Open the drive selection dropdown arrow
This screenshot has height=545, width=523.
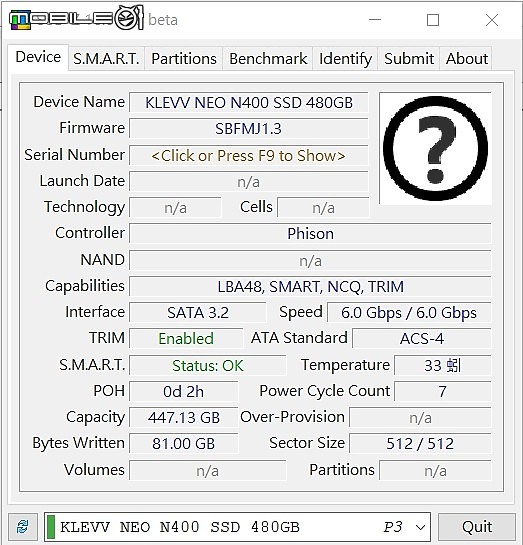coord(420,527)
